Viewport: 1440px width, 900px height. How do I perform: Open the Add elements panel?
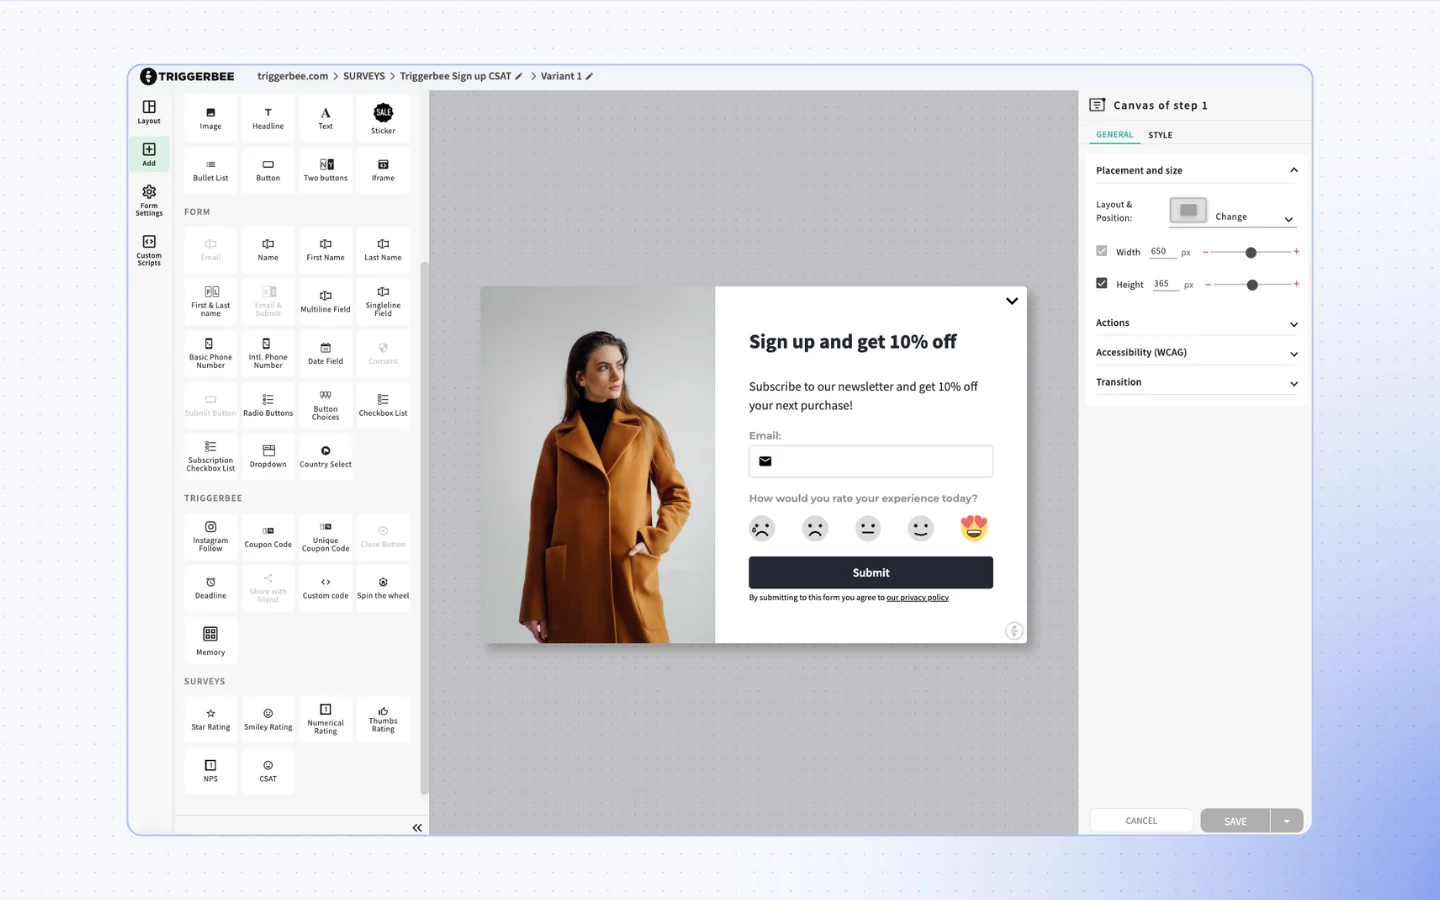pyautogui.click(x=149, y=154)
